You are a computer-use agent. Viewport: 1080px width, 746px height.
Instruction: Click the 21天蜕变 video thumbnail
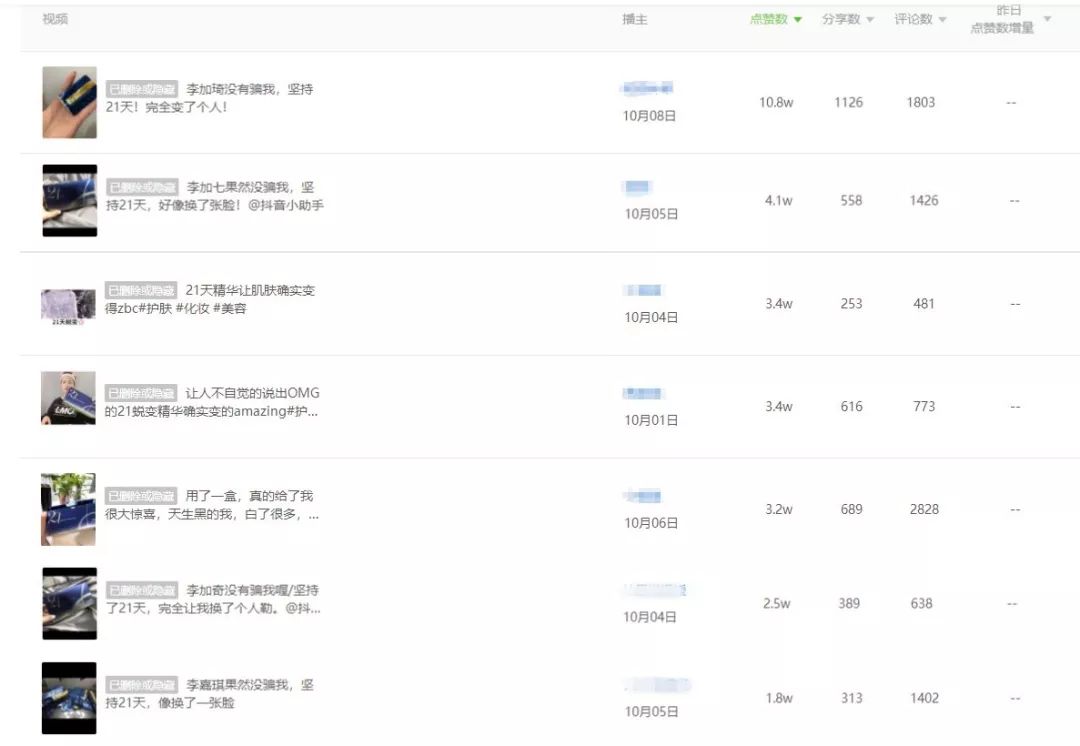click(68, 303)
